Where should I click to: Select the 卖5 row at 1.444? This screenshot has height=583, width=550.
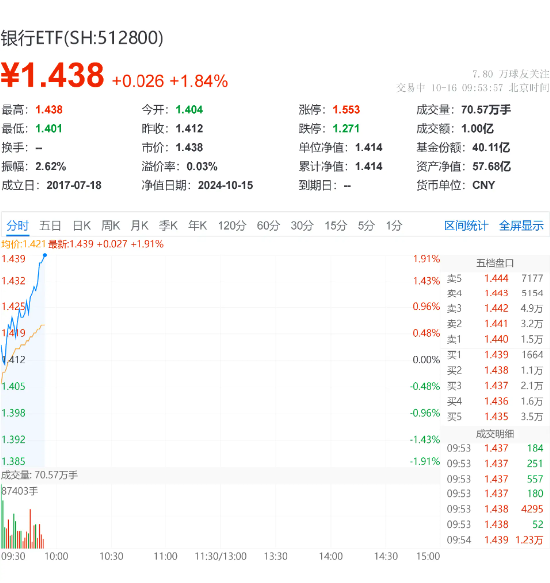tap(495, 278)
